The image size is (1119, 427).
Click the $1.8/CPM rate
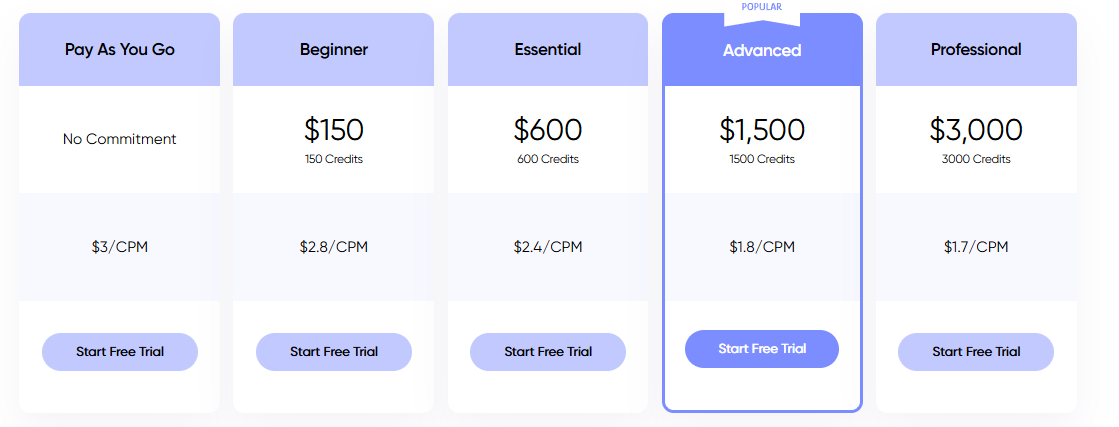(762, 247)
